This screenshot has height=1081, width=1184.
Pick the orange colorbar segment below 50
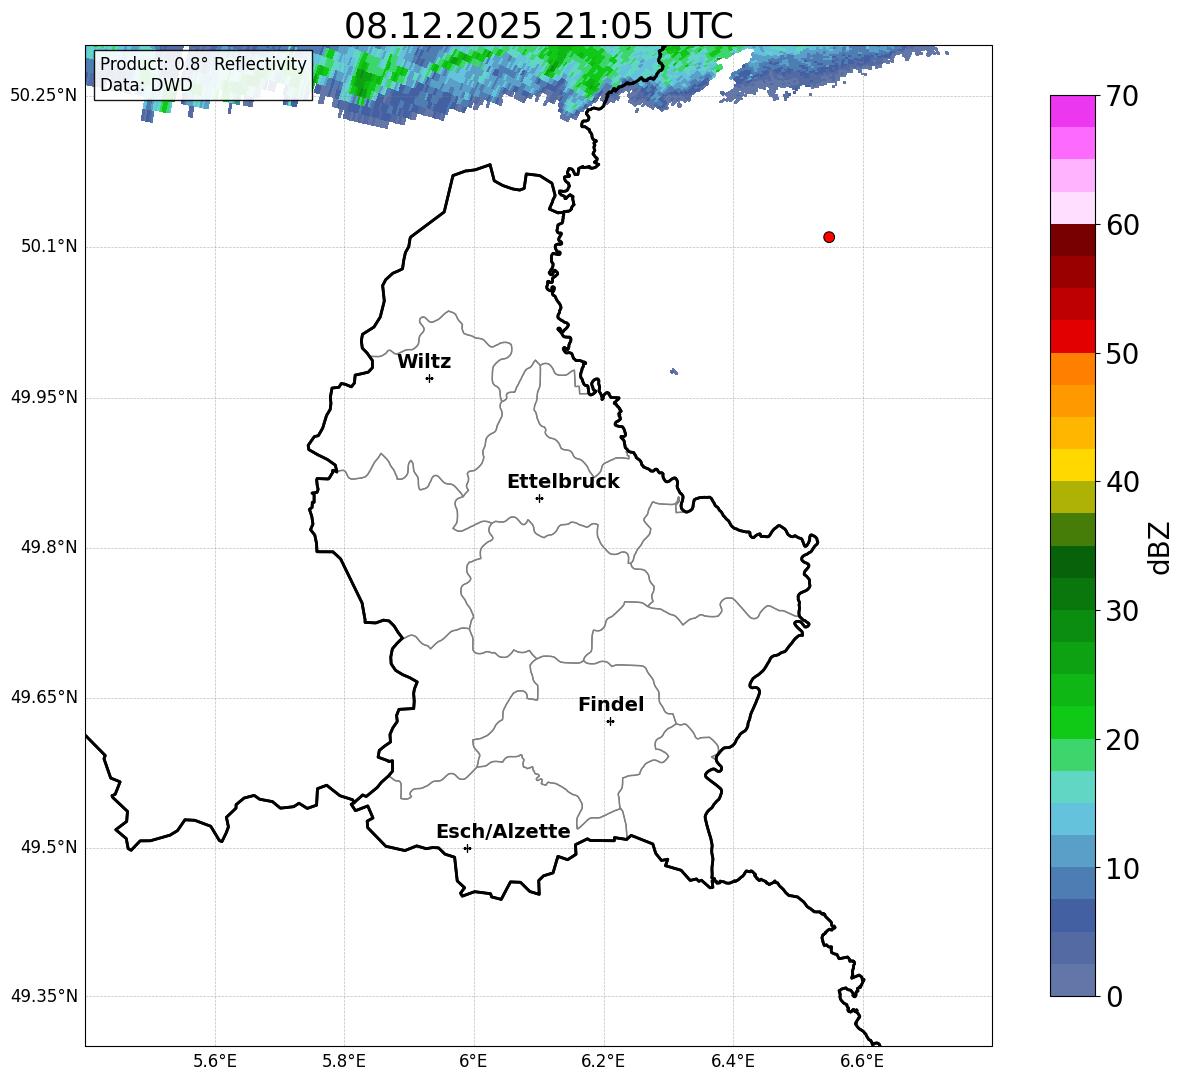pyautogui.click(x=1072, y=369)
